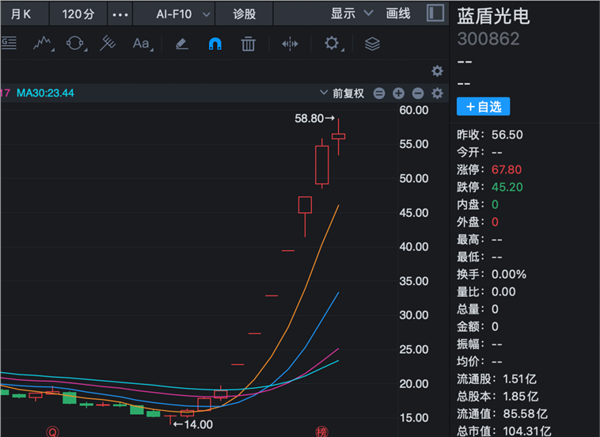Click the 昨收 56.50 value
The height and width of the screenshot is (437, 600).
click(507, 135)
